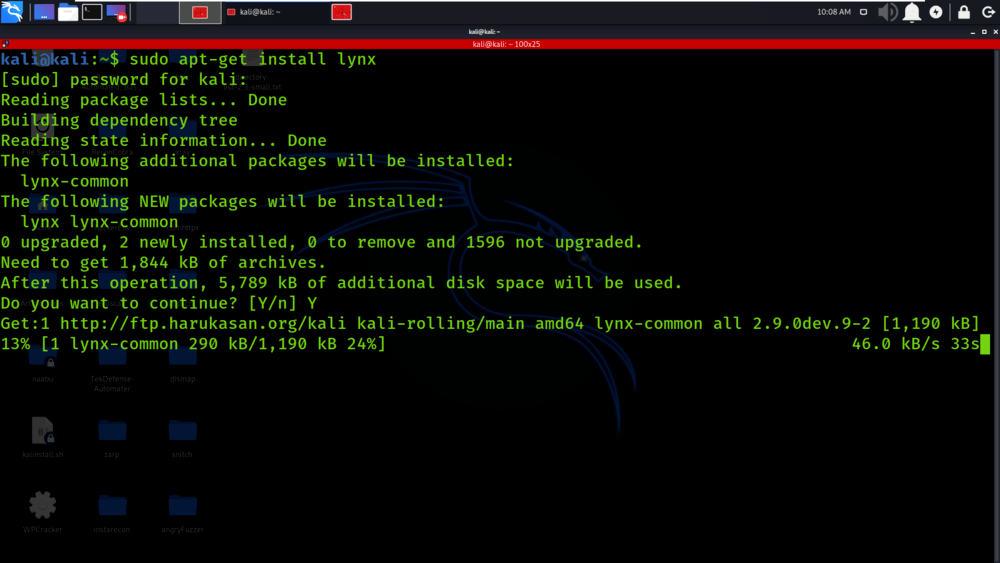Open the file manager launcher

[68, 12]
